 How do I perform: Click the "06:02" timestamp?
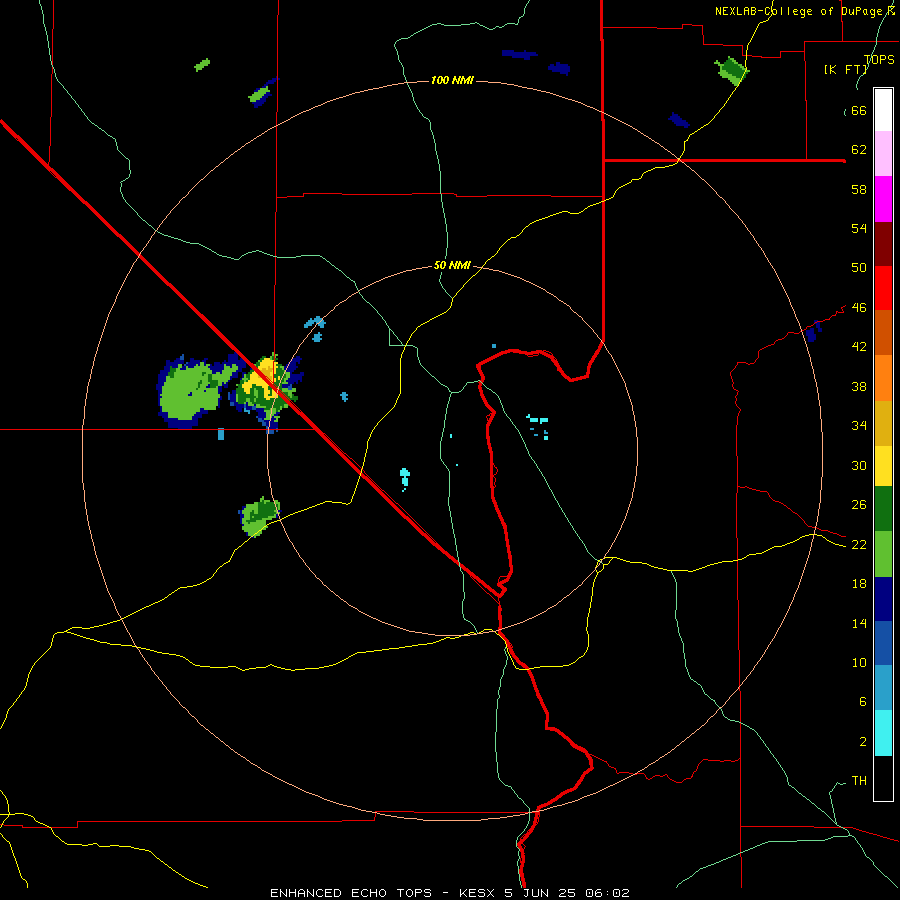pos(607,893)
